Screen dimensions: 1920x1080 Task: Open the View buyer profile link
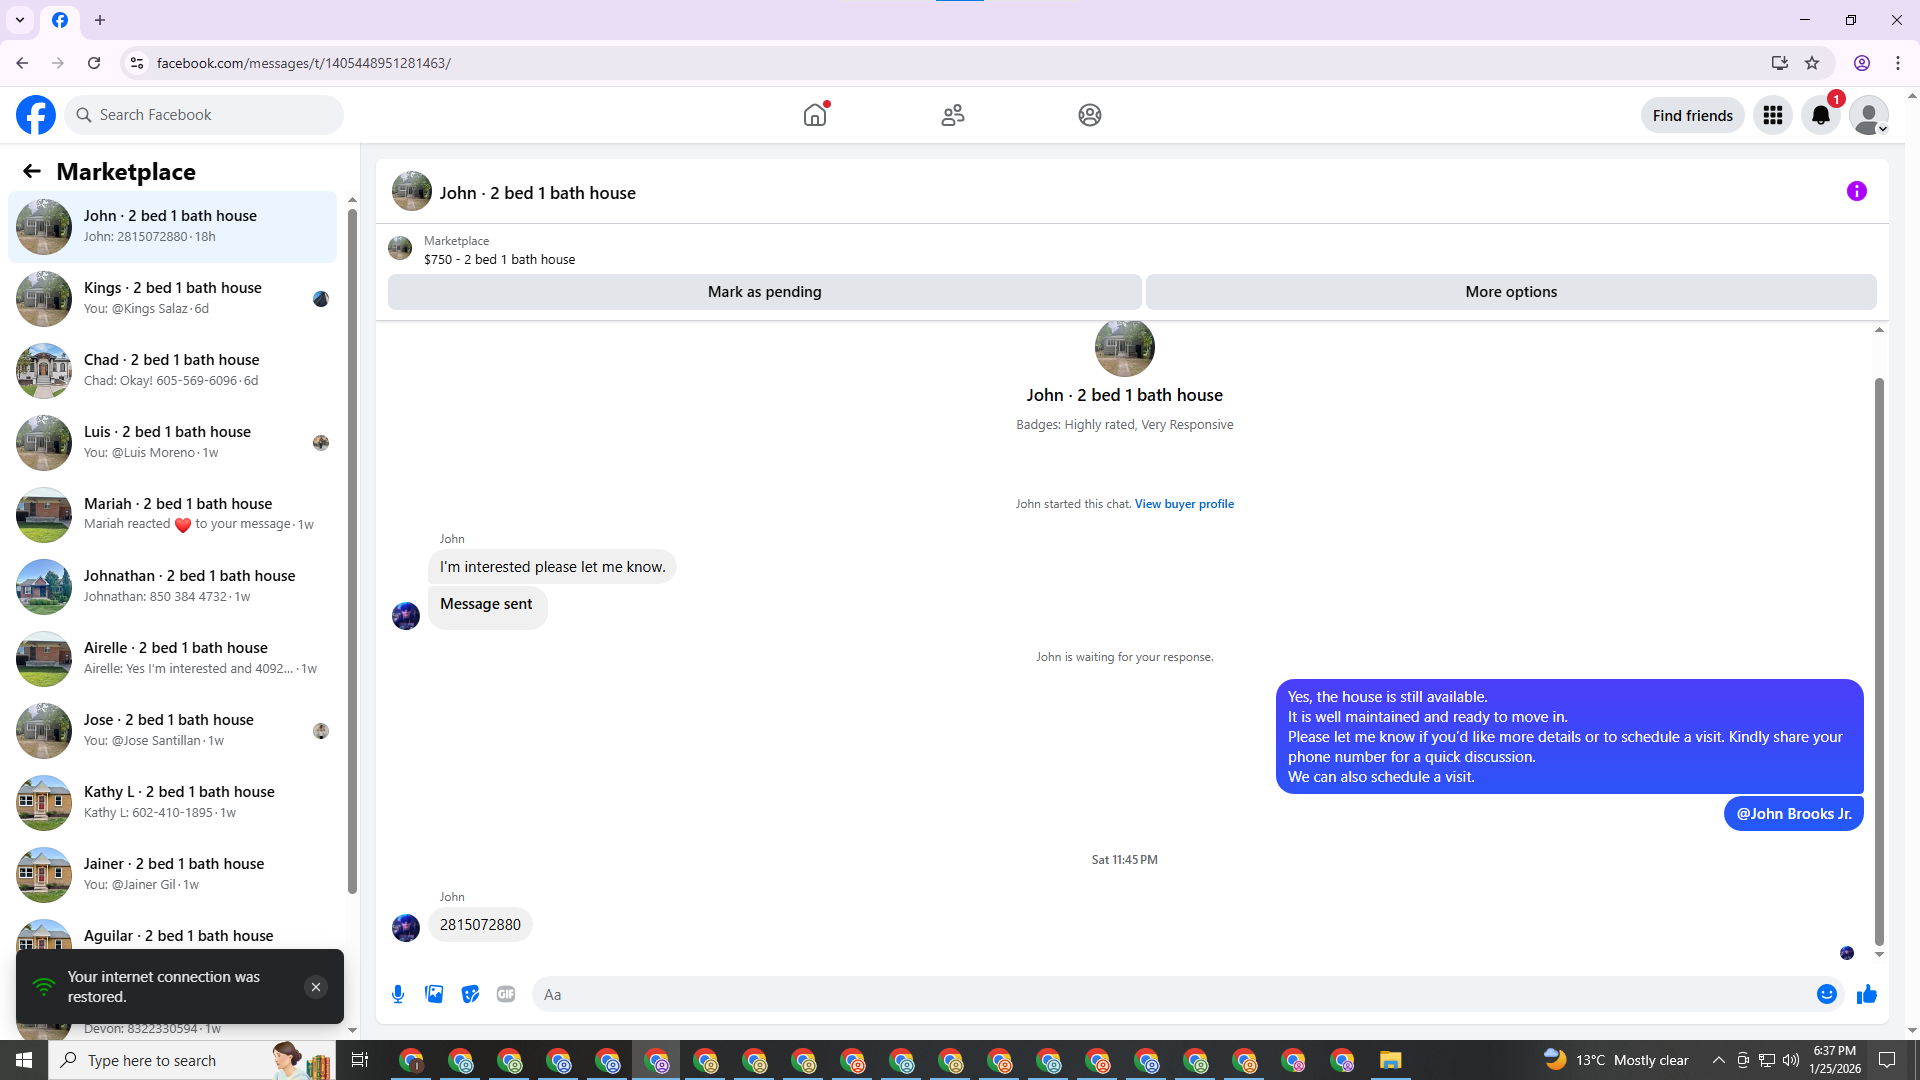pyautogui.click(x=1184, y=504)
